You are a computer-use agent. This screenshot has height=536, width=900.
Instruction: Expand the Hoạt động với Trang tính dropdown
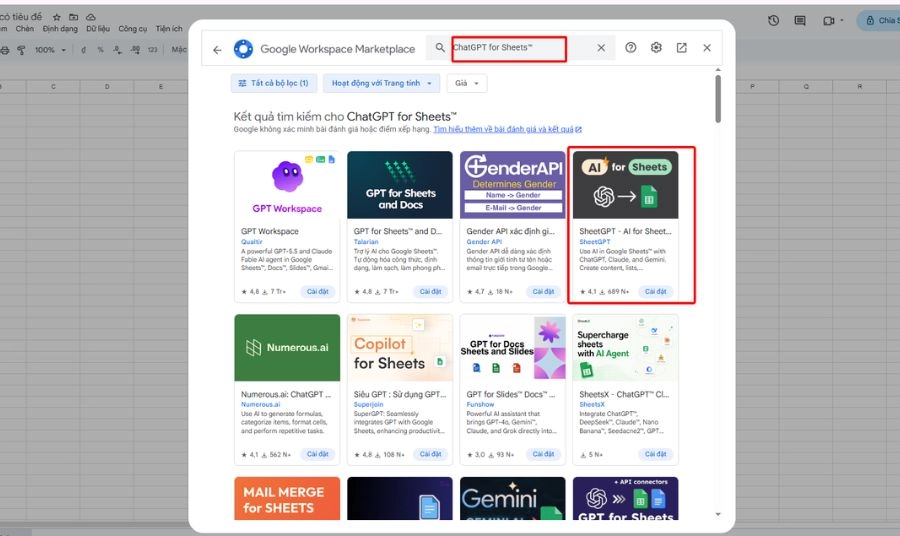[382, 83]
